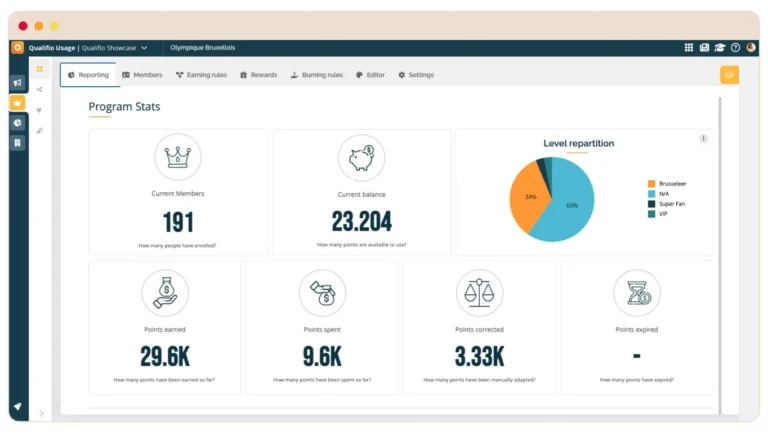Click the pencil edit icon in secondary sidebar
This screenshot has width=768, height=434.
[40, 131]
